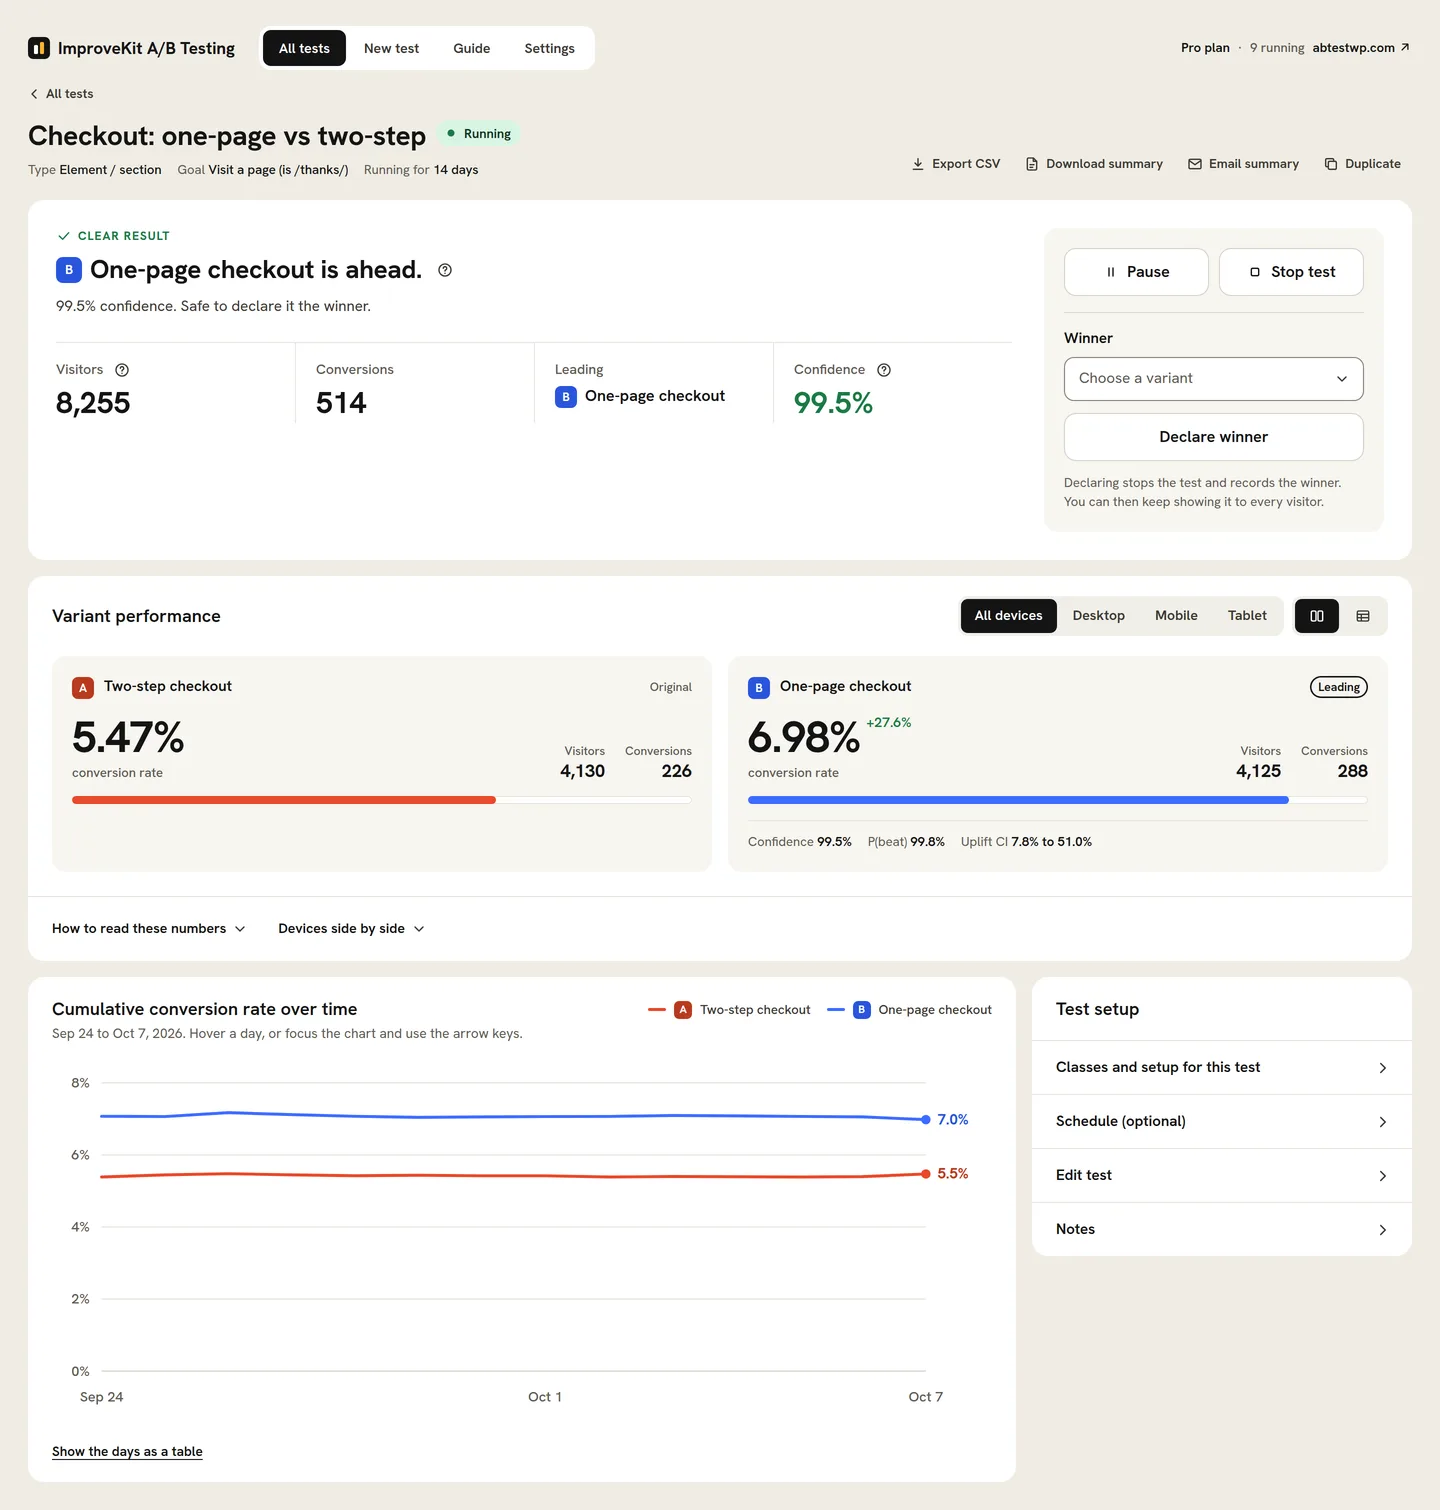1440x1510 pixels.
Task: Click the B badge in the chart legend
Action: coord(861,1010)
